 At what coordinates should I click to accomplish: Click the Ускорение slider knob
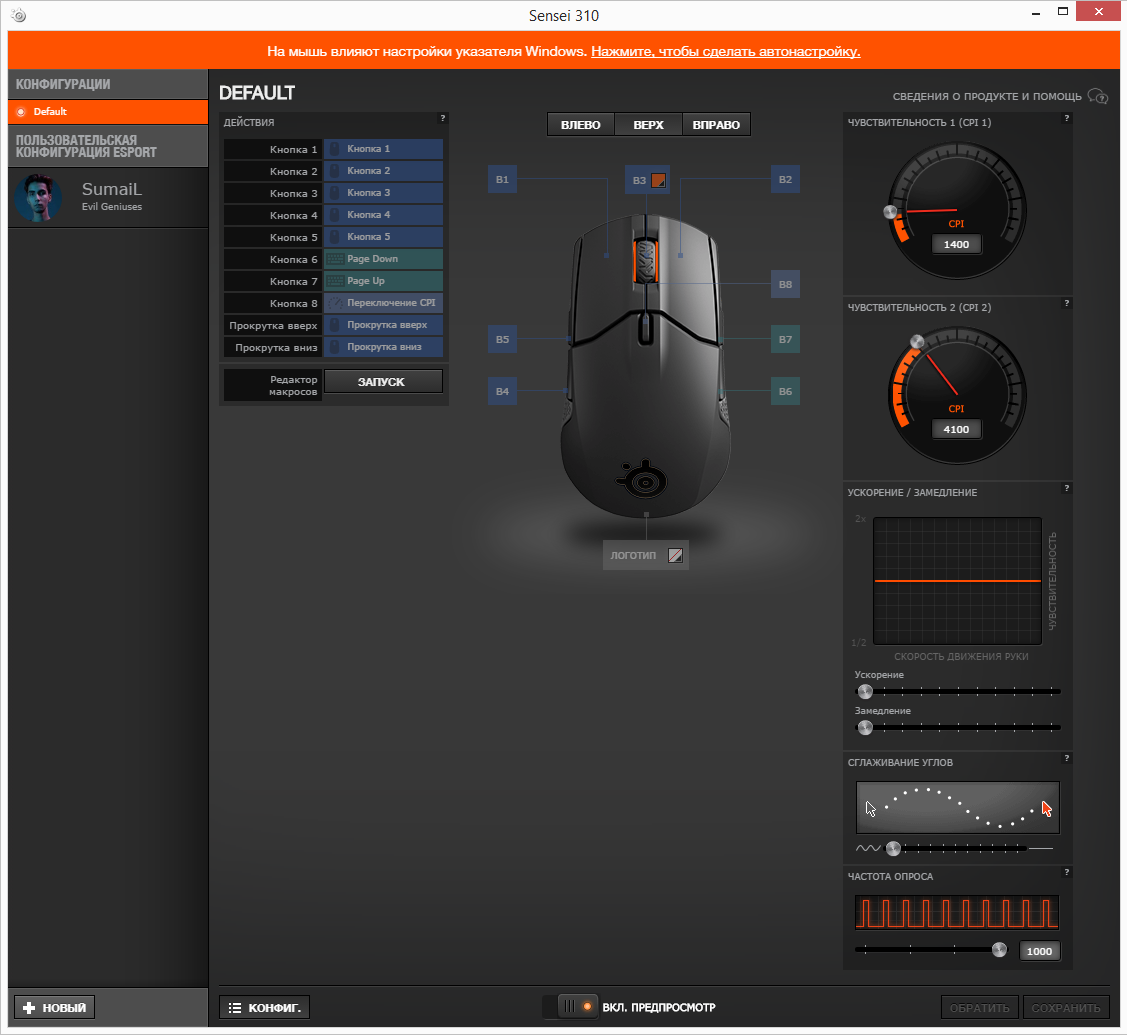point(865,691)
